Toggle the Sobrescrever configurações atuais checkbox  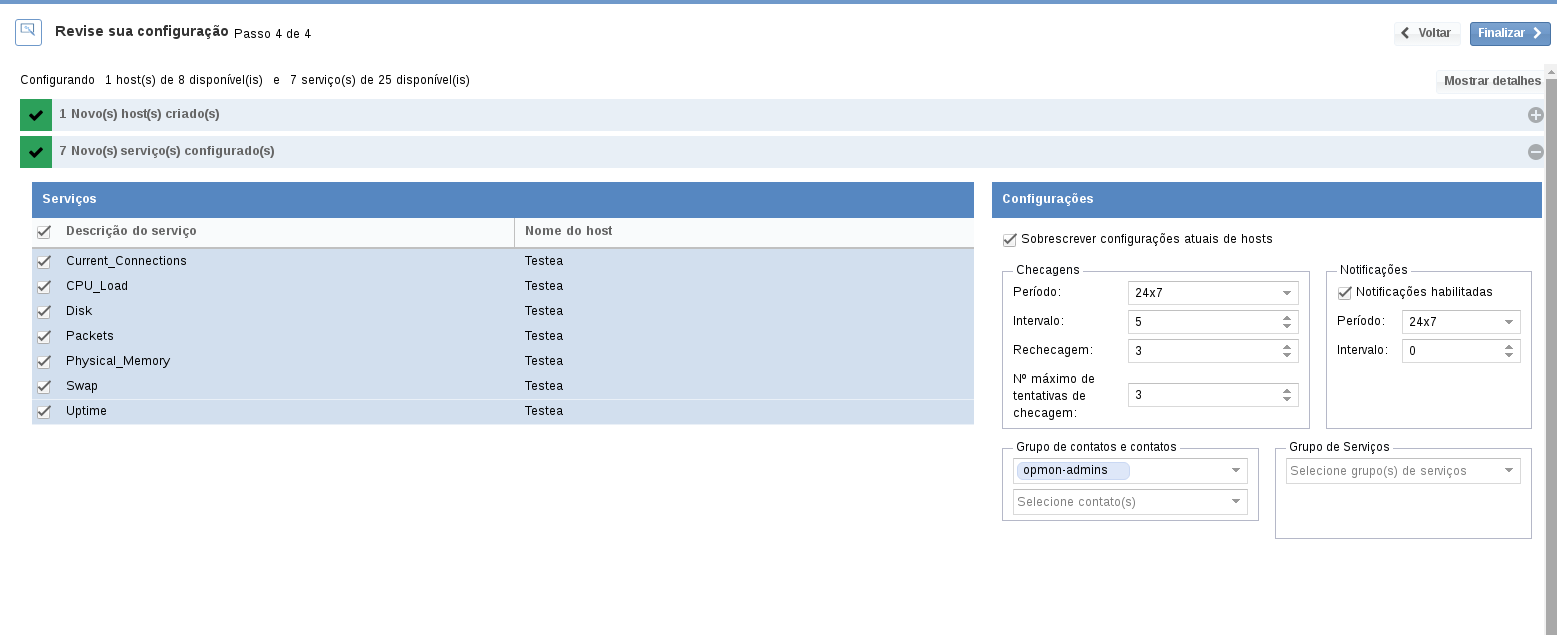pyautogui.click(x=1009, y=240)
